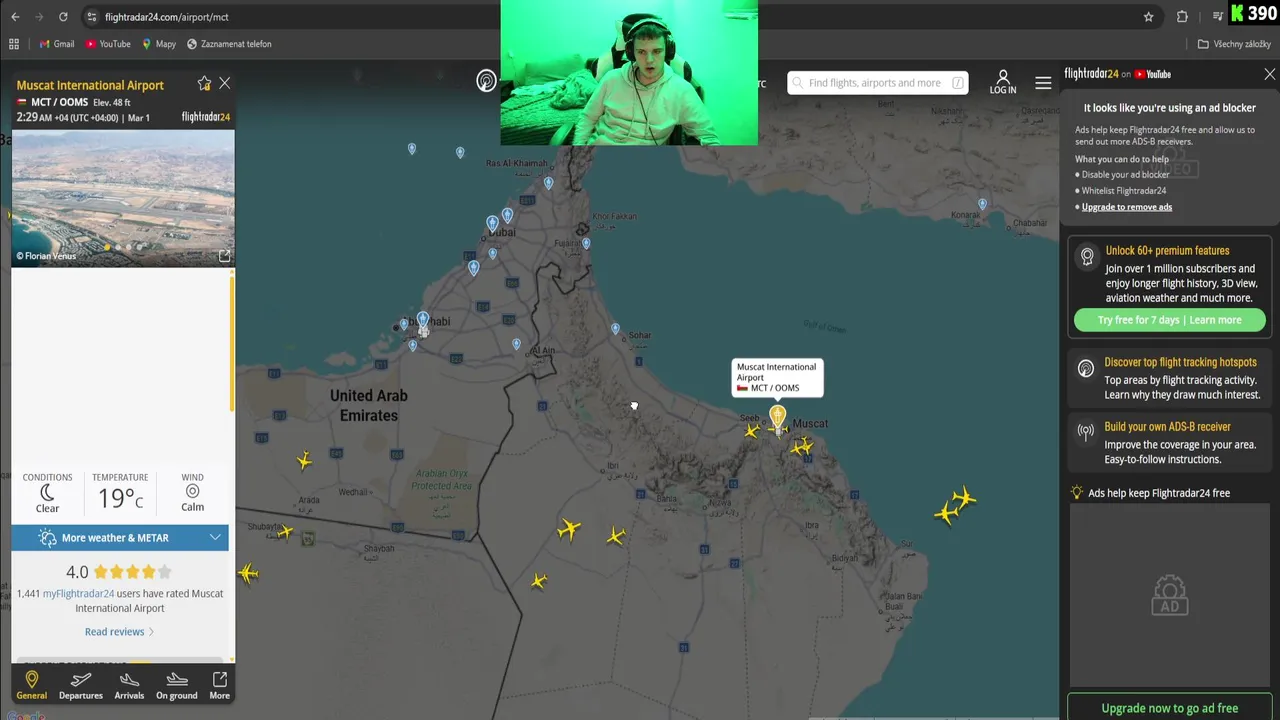Click the LOG IN user icon
The width and height of the screenshot is (1280, 720).
(1003, 82)
